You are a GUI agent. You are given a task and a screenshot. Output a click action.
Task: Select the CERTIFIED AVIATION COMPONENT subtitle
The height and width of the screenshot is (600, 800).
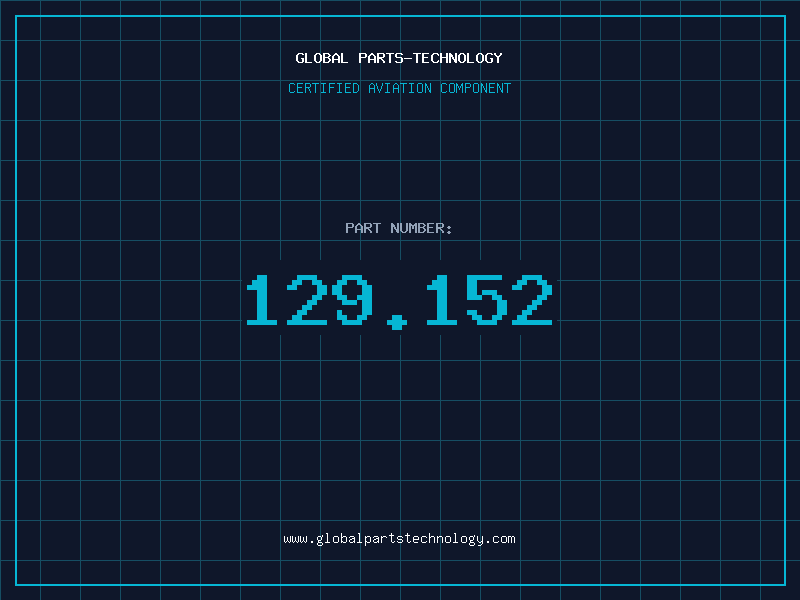399,88
